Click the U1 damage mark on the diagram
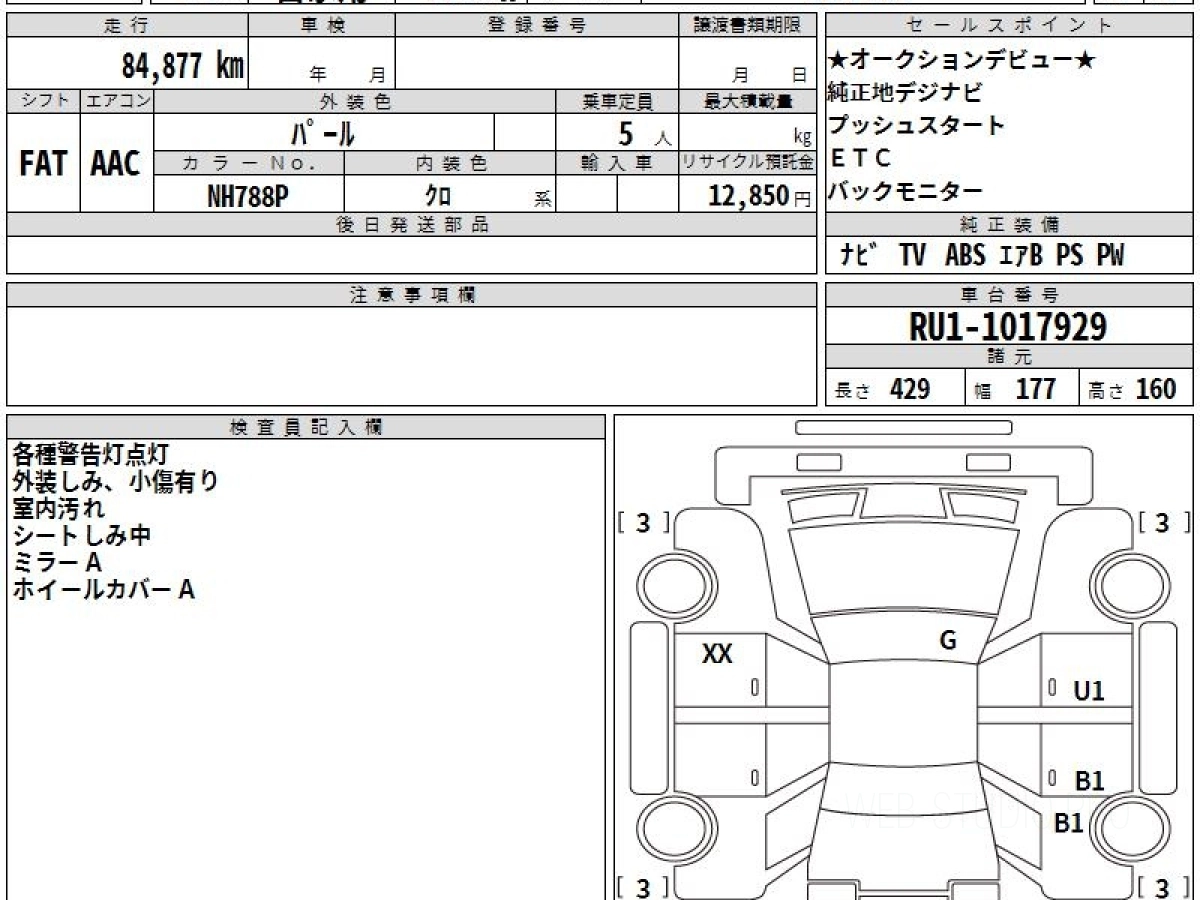 point(1088,691)
